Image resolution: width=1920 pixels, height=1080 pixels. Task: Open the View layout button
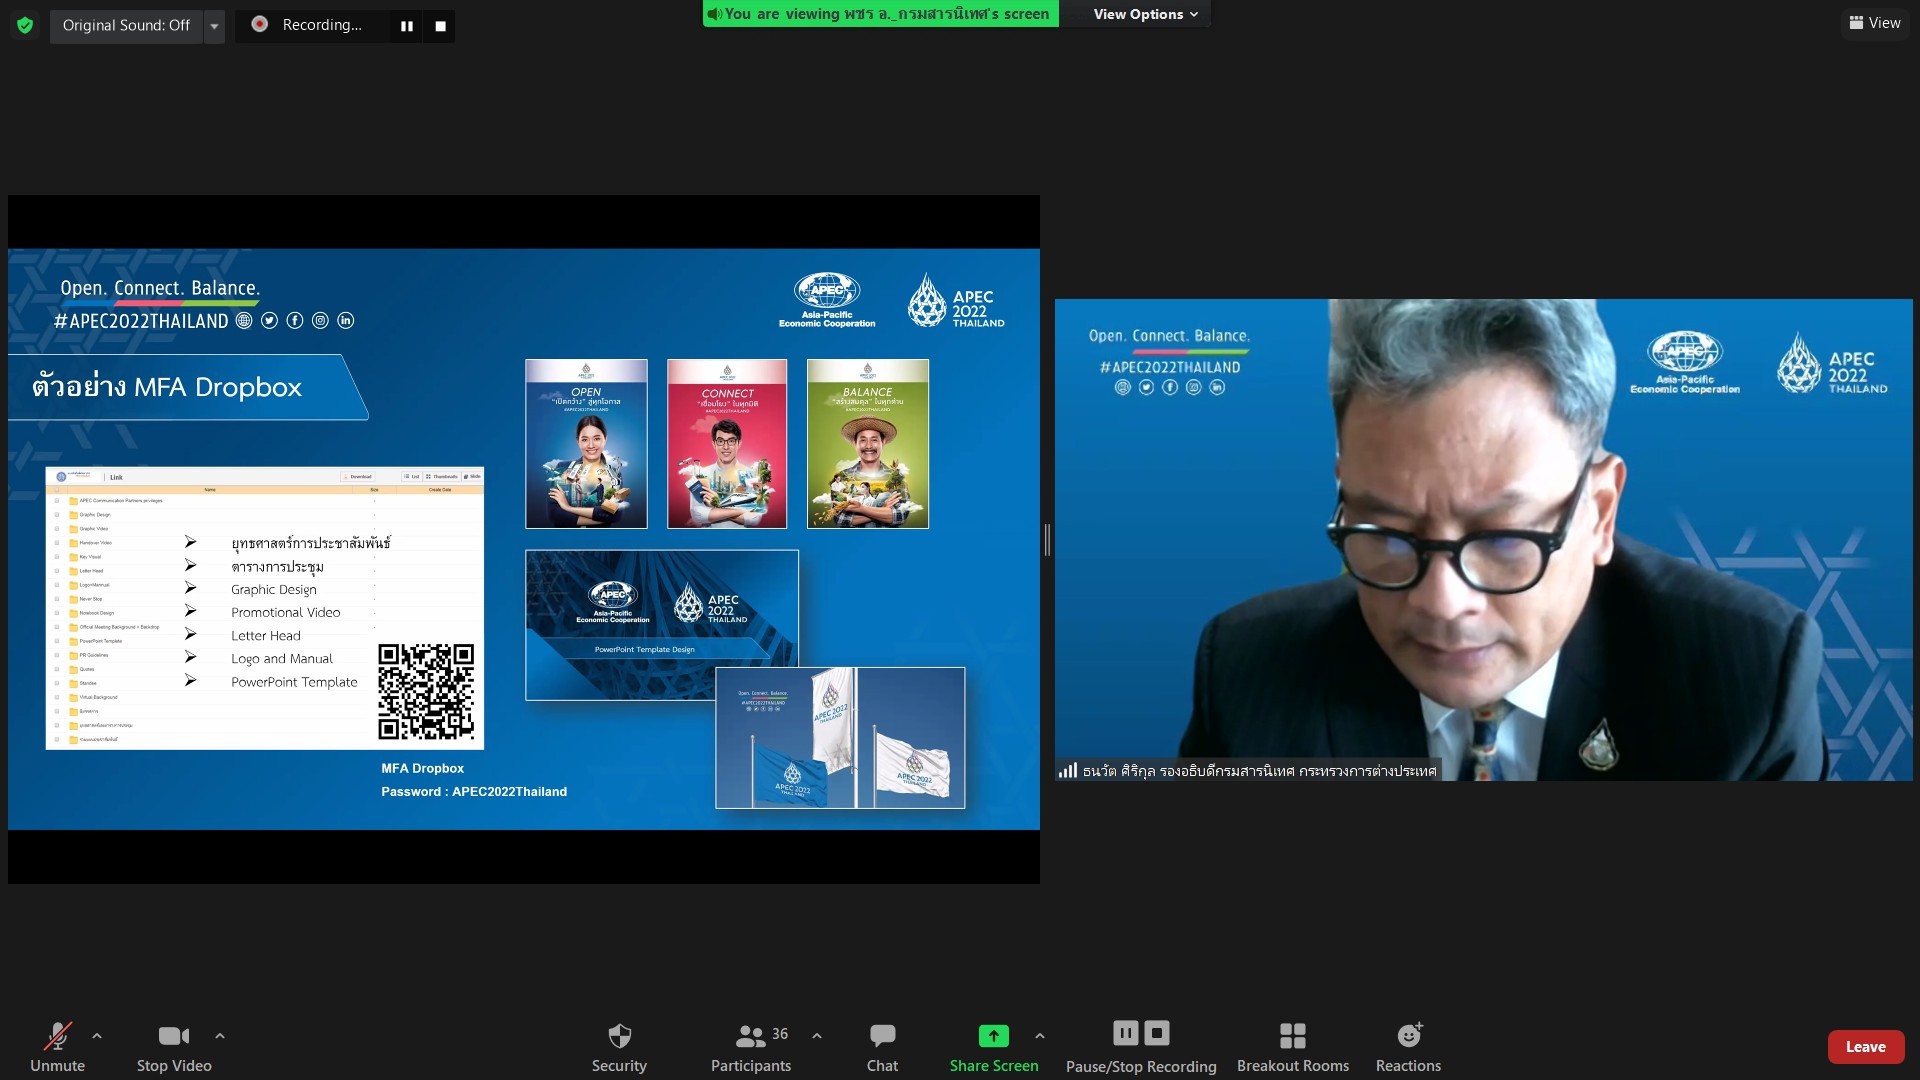click(1875, 23)
